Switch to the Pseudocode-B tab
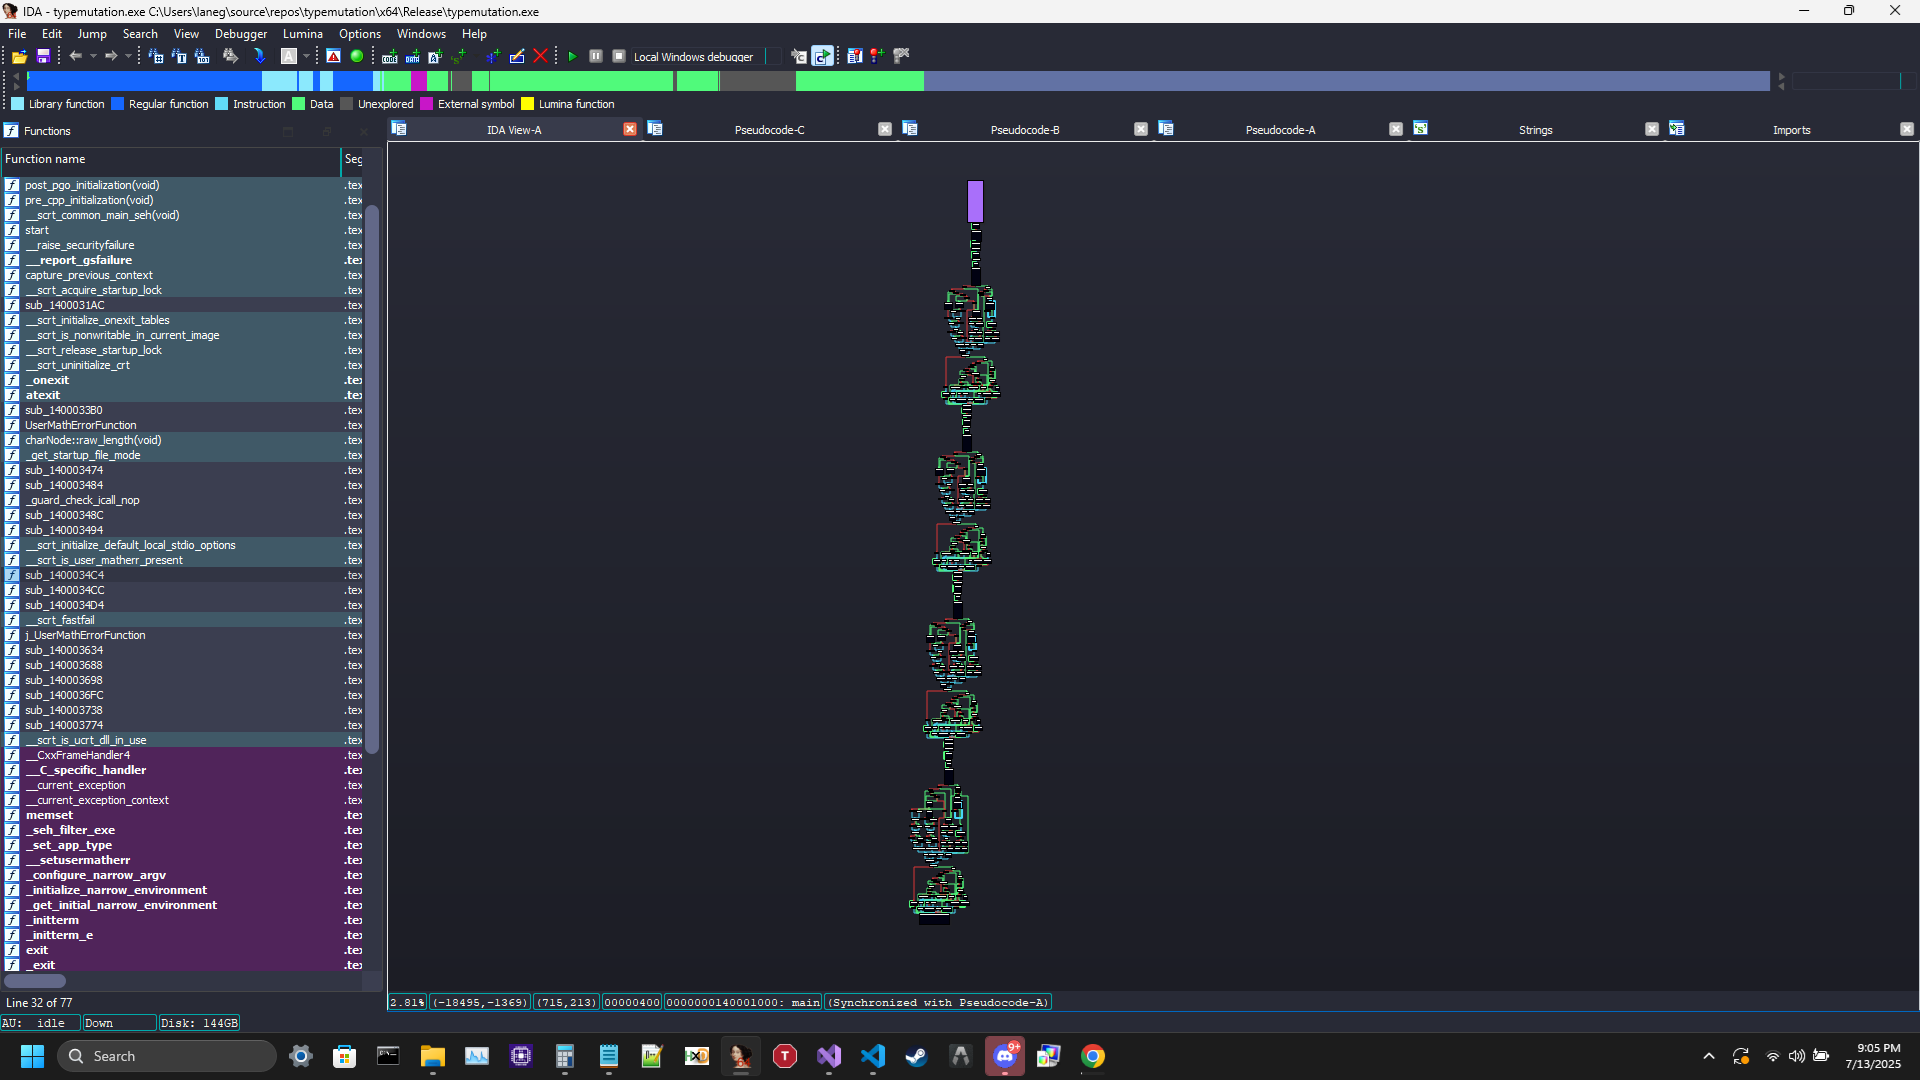Screen dimensions: 1920x1080 1024,130
